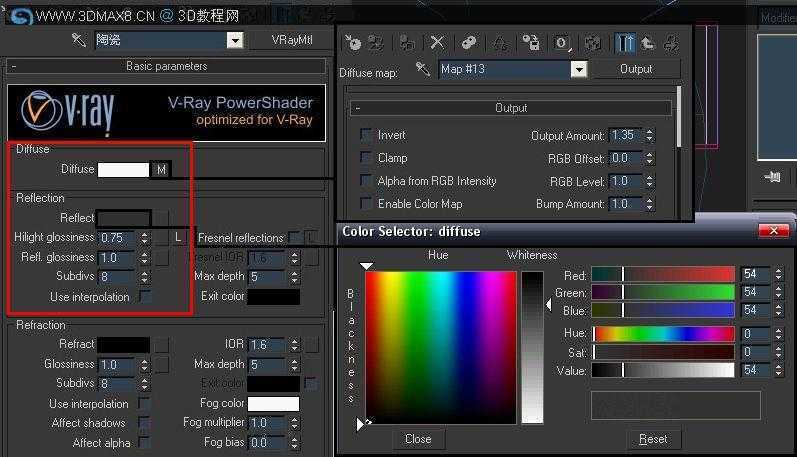The height and width of the screenshot is (457, 797).
Task: Click the Red value spinner arrows
Action: (778, 275)
